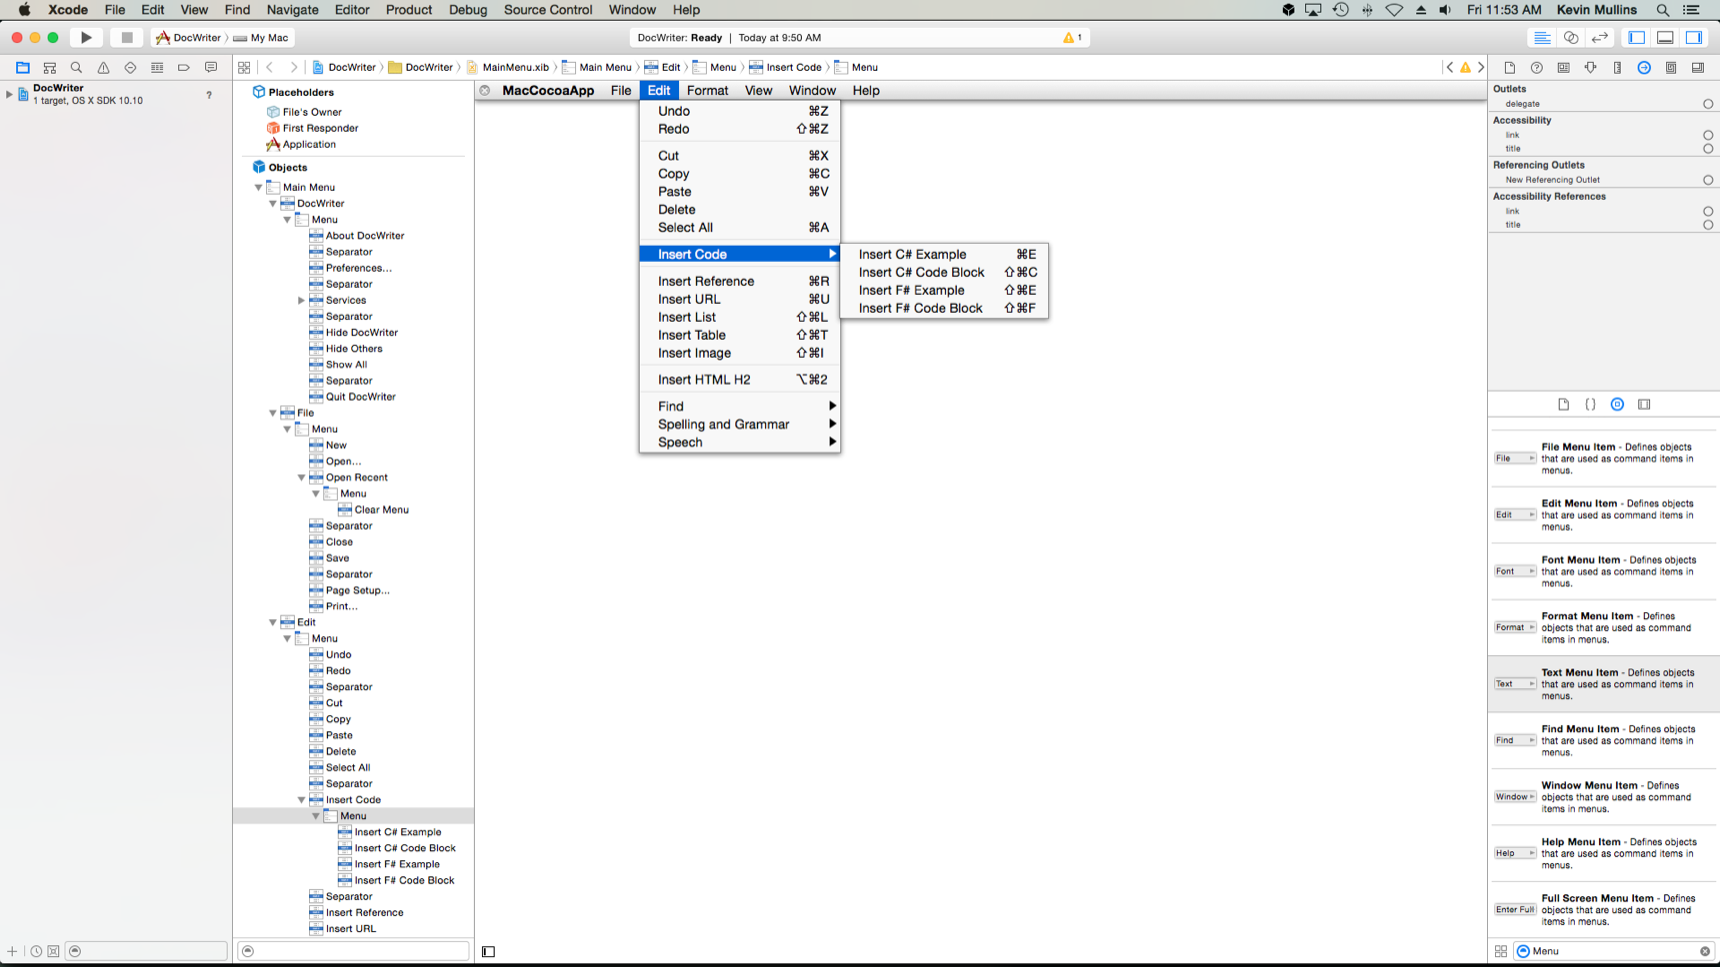The height and width of the screenshot is (967, 1720).
Task: Collapse the Edit item in outline
Action: [273, 622]
